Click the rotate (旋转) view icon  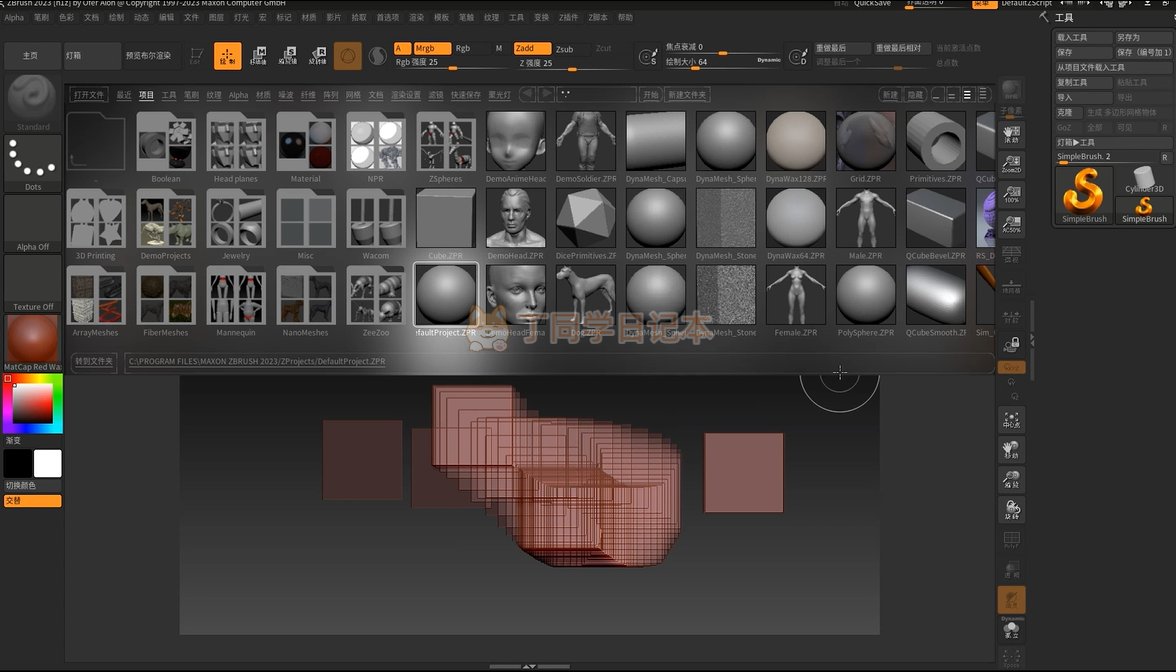(x=1011, y=511)
